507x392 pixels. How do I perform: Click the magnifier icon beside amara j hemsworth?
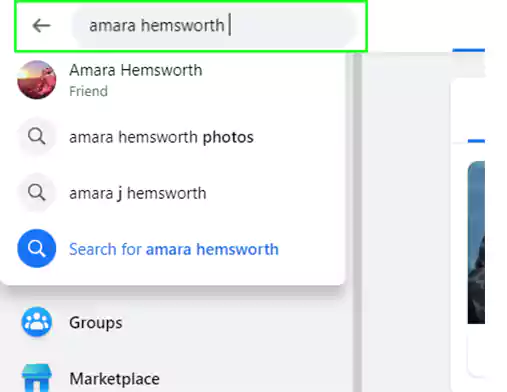pyautogui.click(x=37, y=193)
